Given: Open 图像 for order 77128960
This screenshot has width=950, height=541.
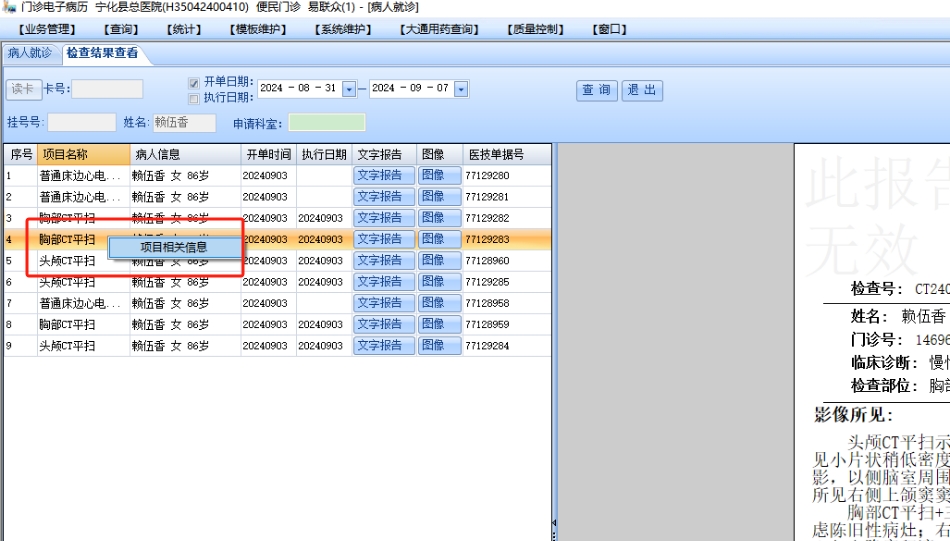Looking at the screenshot, I should point(439,261).
